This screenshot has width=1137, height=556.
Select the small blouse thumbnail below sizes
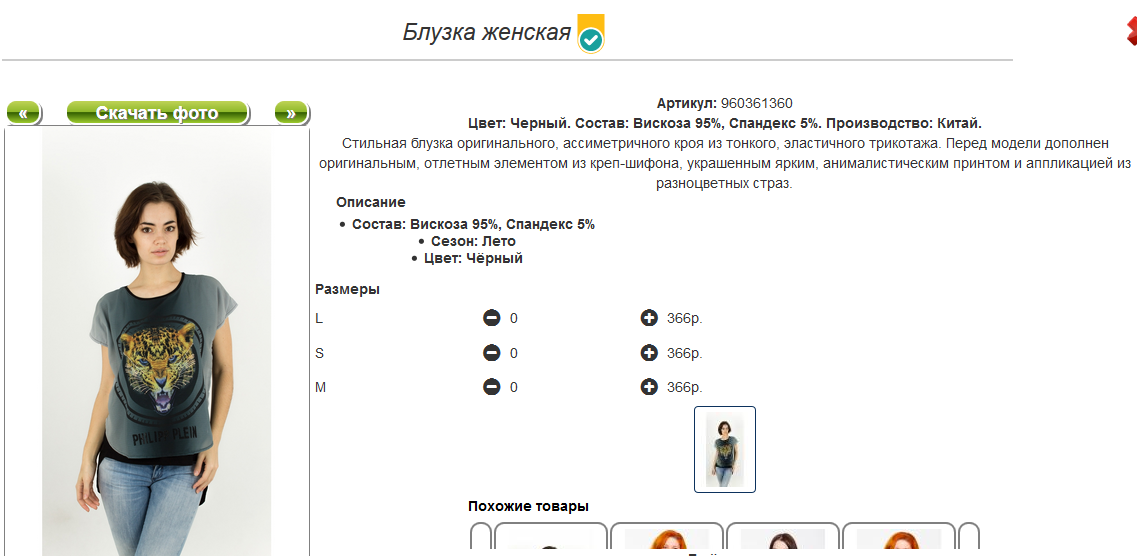(x=724, y=449)
